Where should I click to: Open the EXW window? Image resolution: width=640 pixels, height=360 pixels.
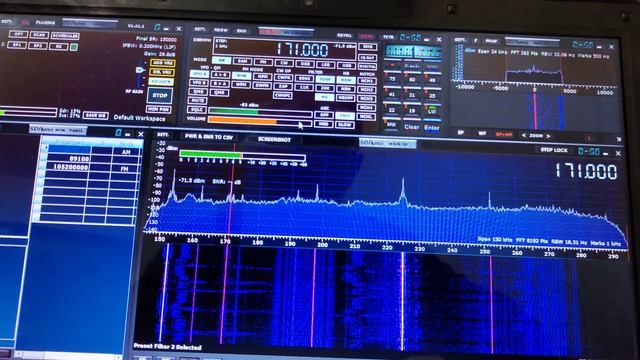click(241, 31)
